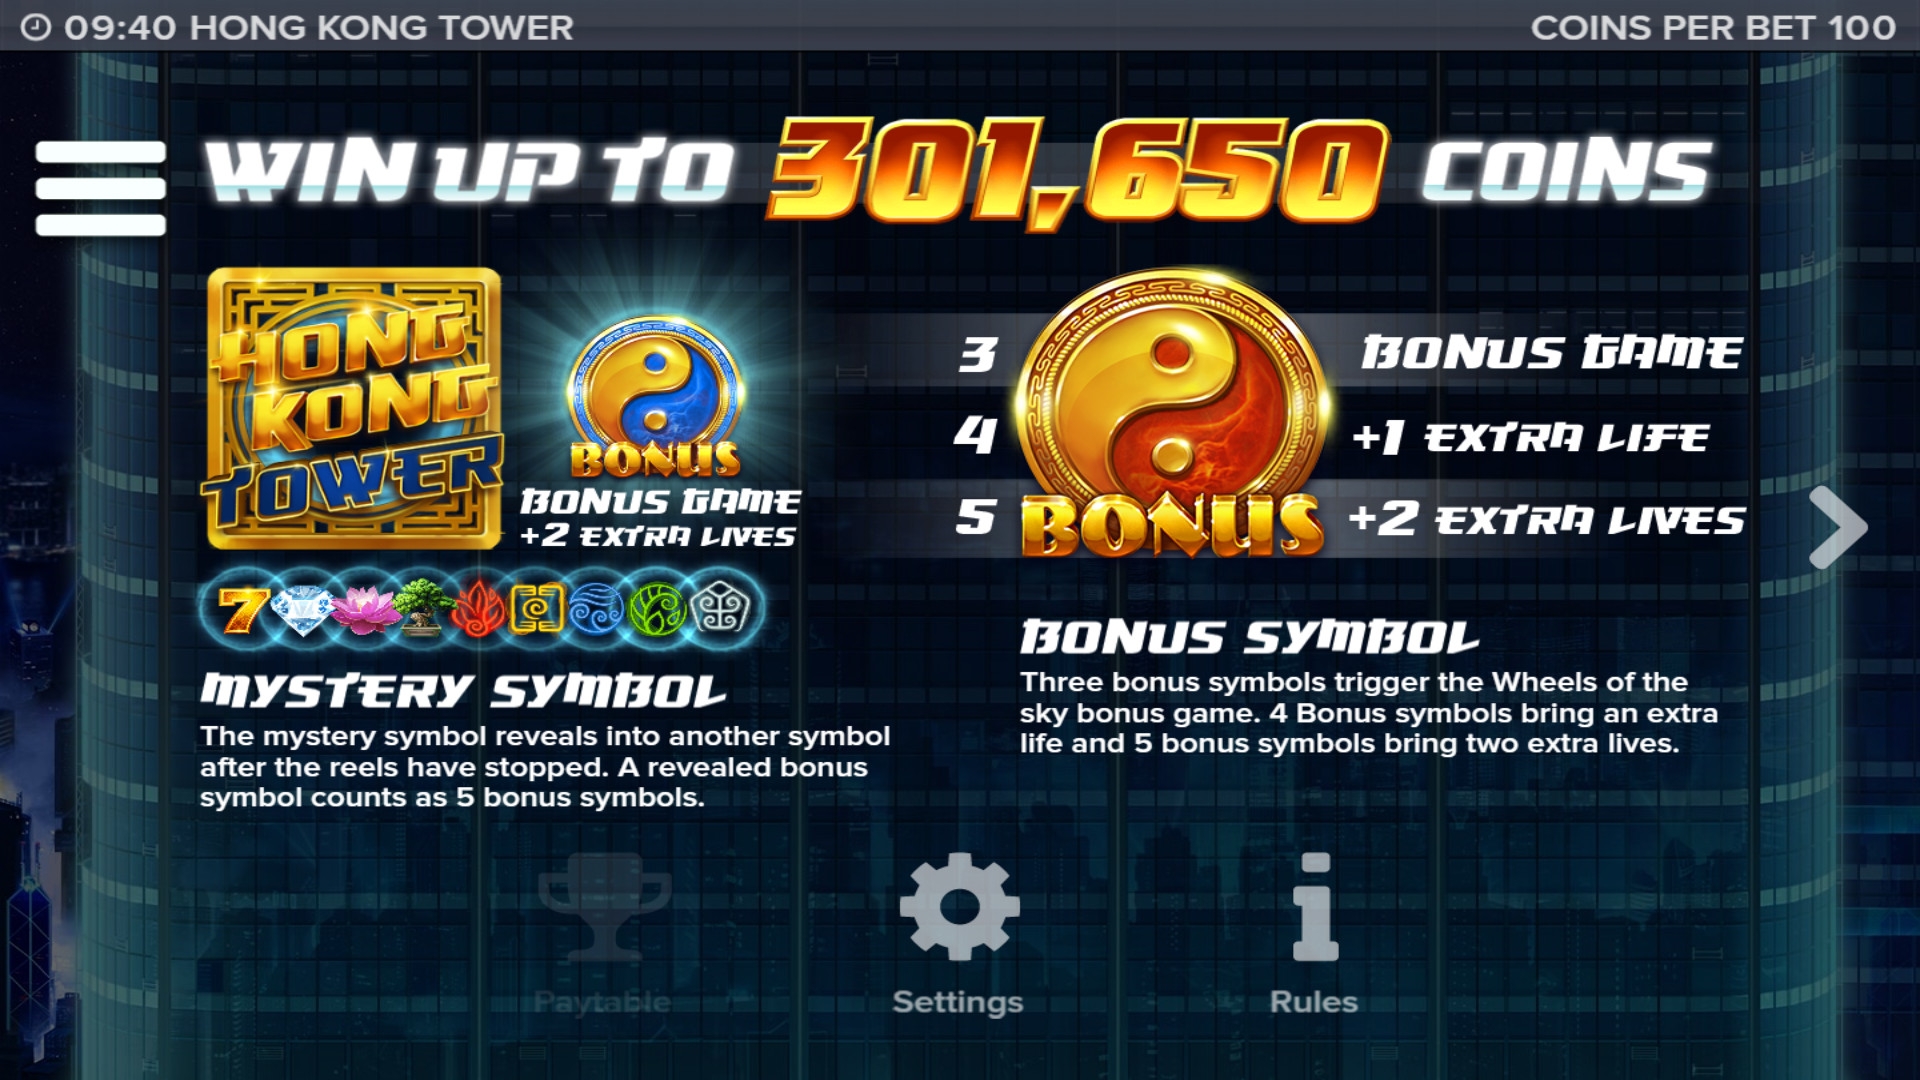Open the Settings gear icon
Image resolution: width=1920 pixels, height=1080 pixels.
959,906
